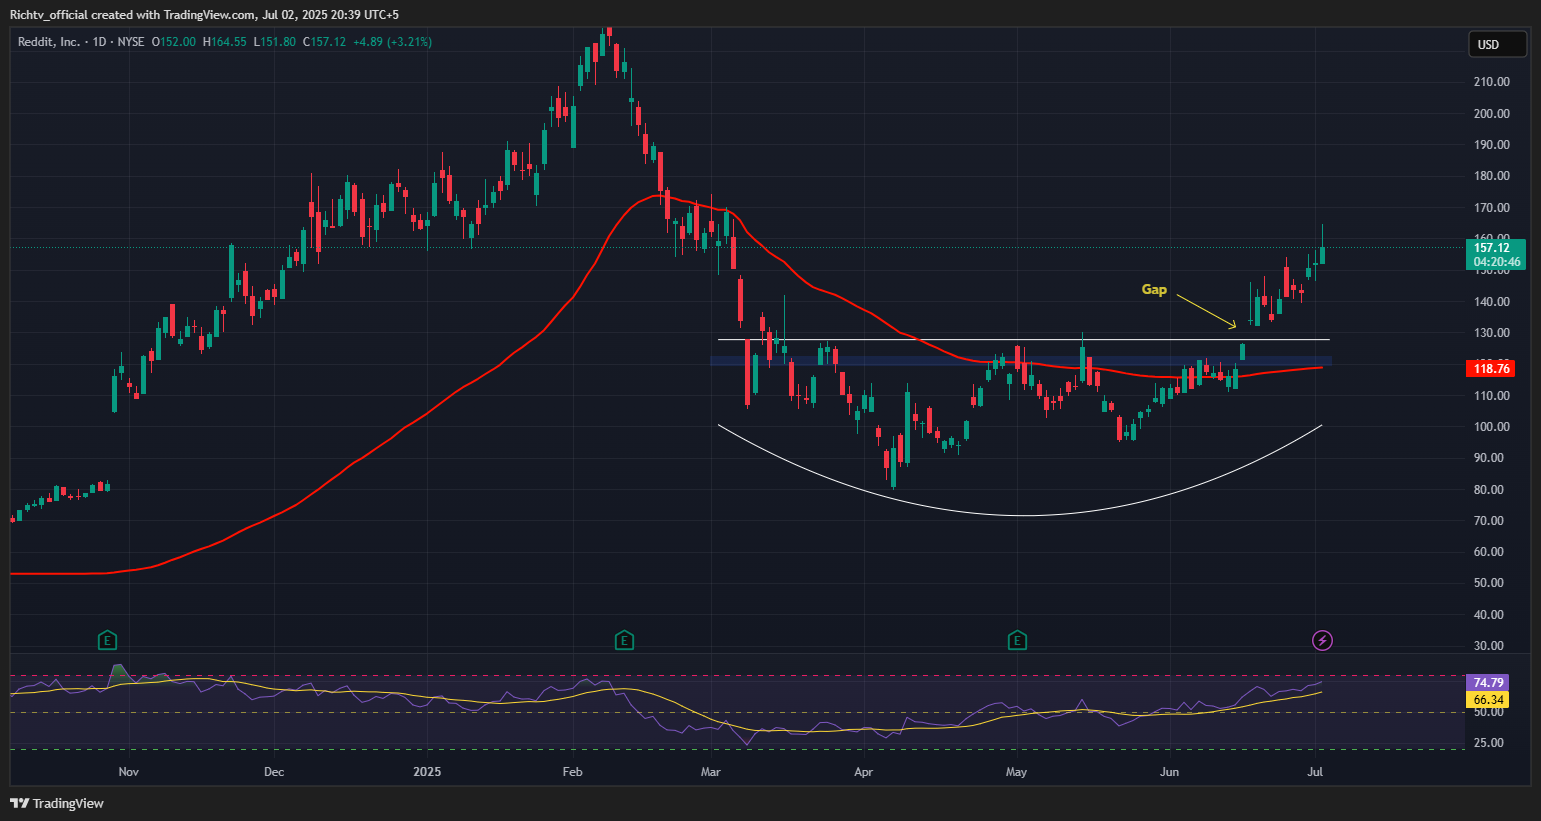Click the 100.00 price axis label
1541x821 pixels.
pyautogui.click(x=1492, y=427)
